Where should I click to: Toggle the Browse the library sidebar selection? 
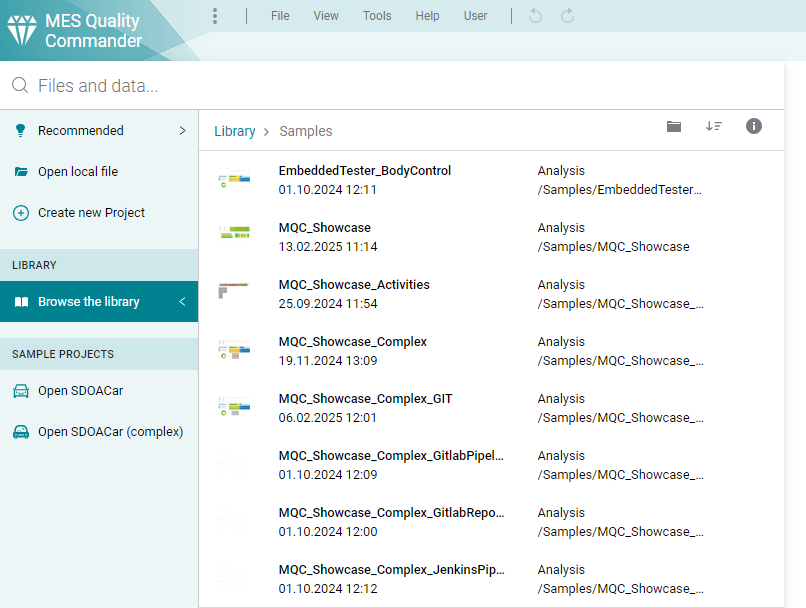(90, 301)
